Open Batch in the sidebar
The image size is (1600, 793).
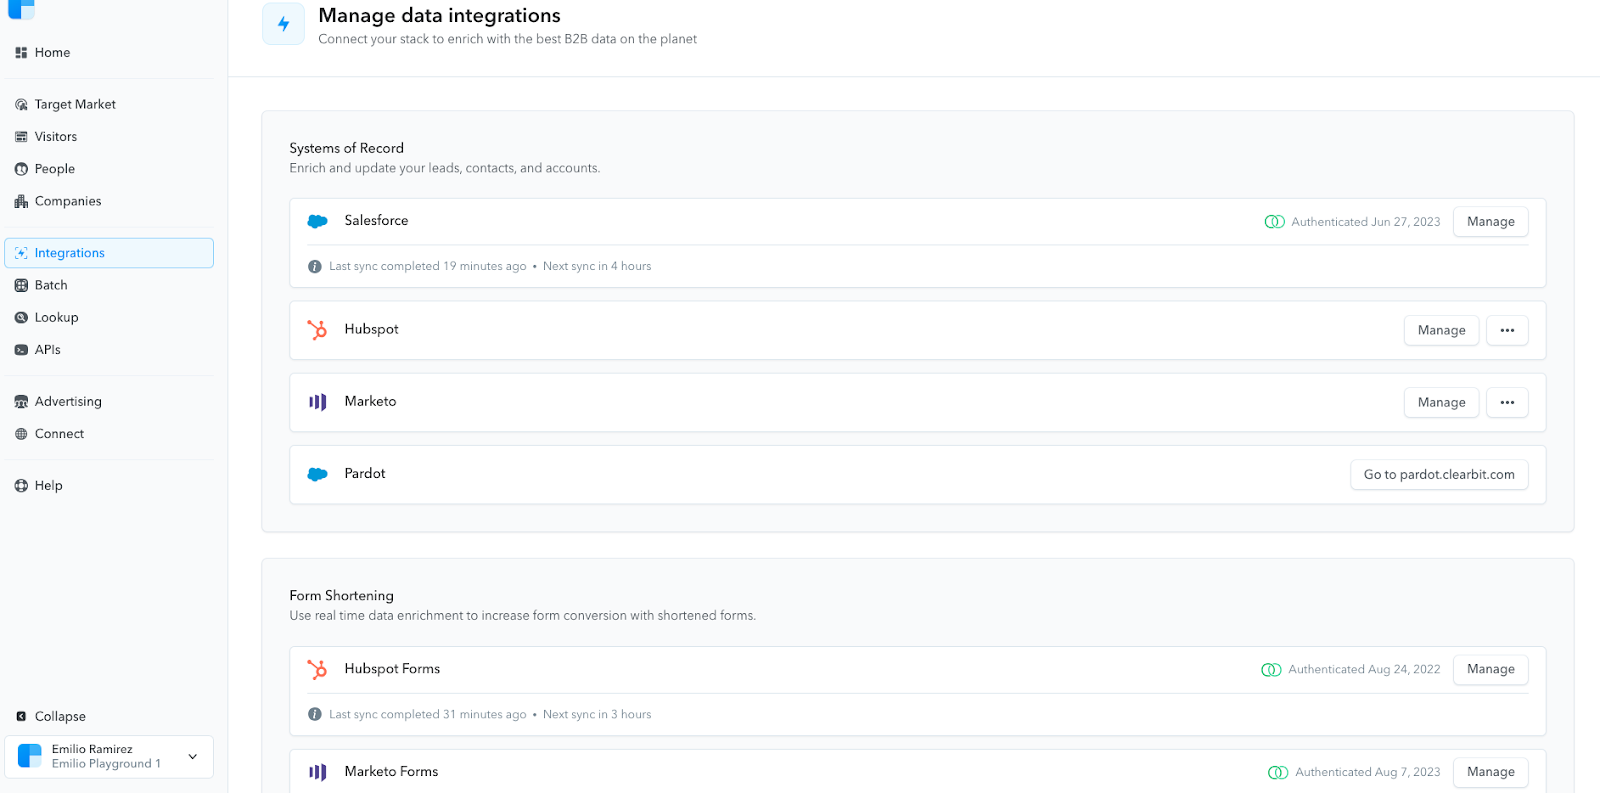pyautogui.click(x=109, y=285)
